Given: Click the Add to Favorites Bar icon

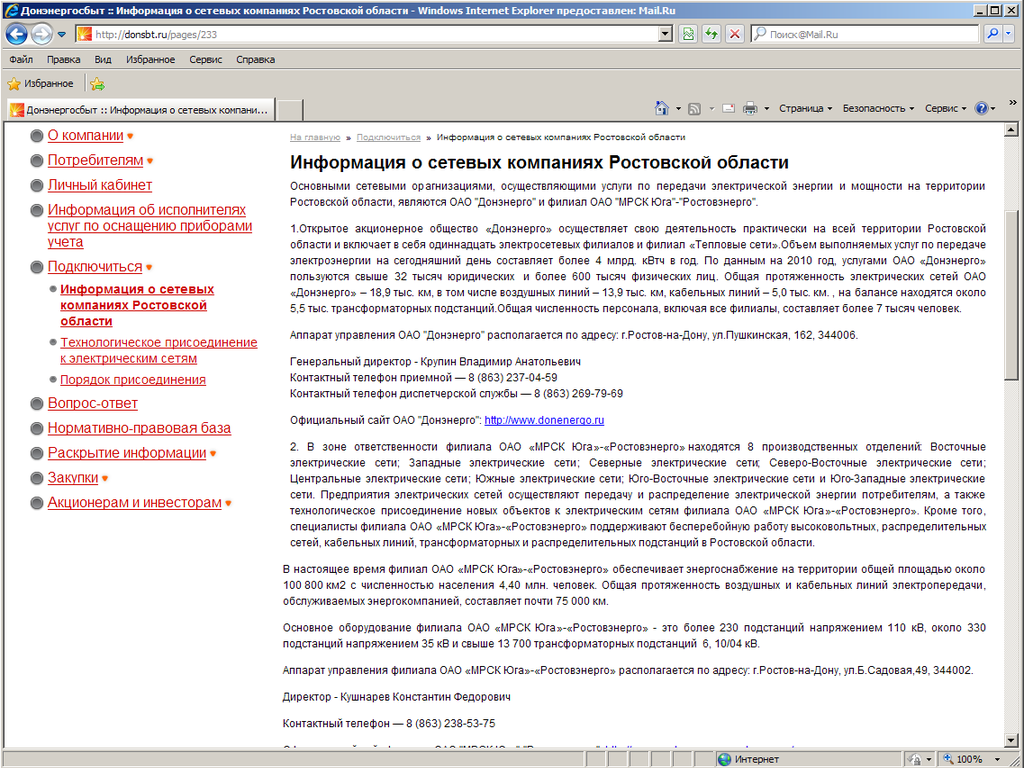Looking at the screenshot, I should pos(97,84).
